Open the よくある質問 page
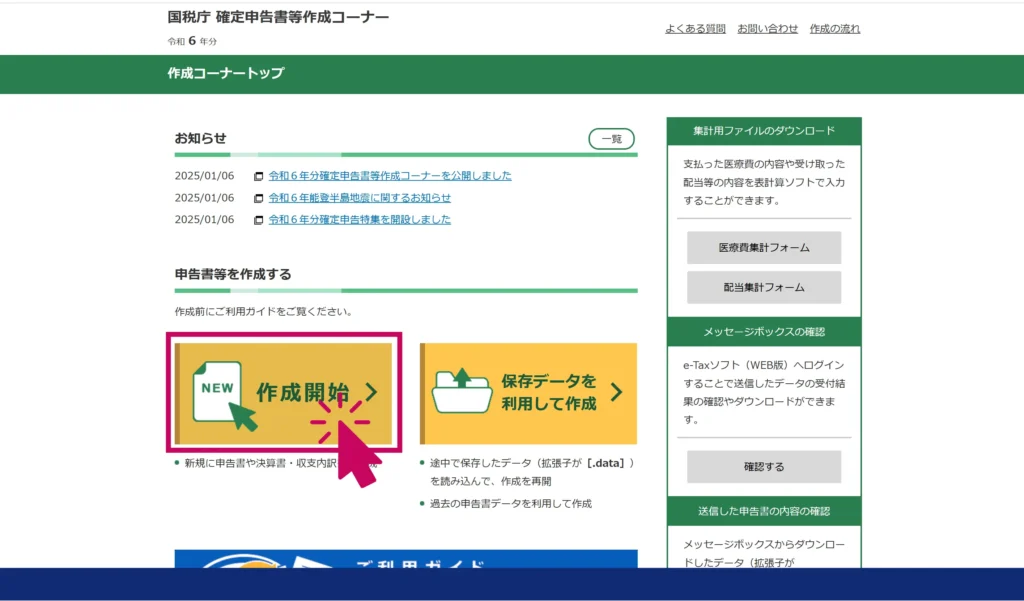 695,28
